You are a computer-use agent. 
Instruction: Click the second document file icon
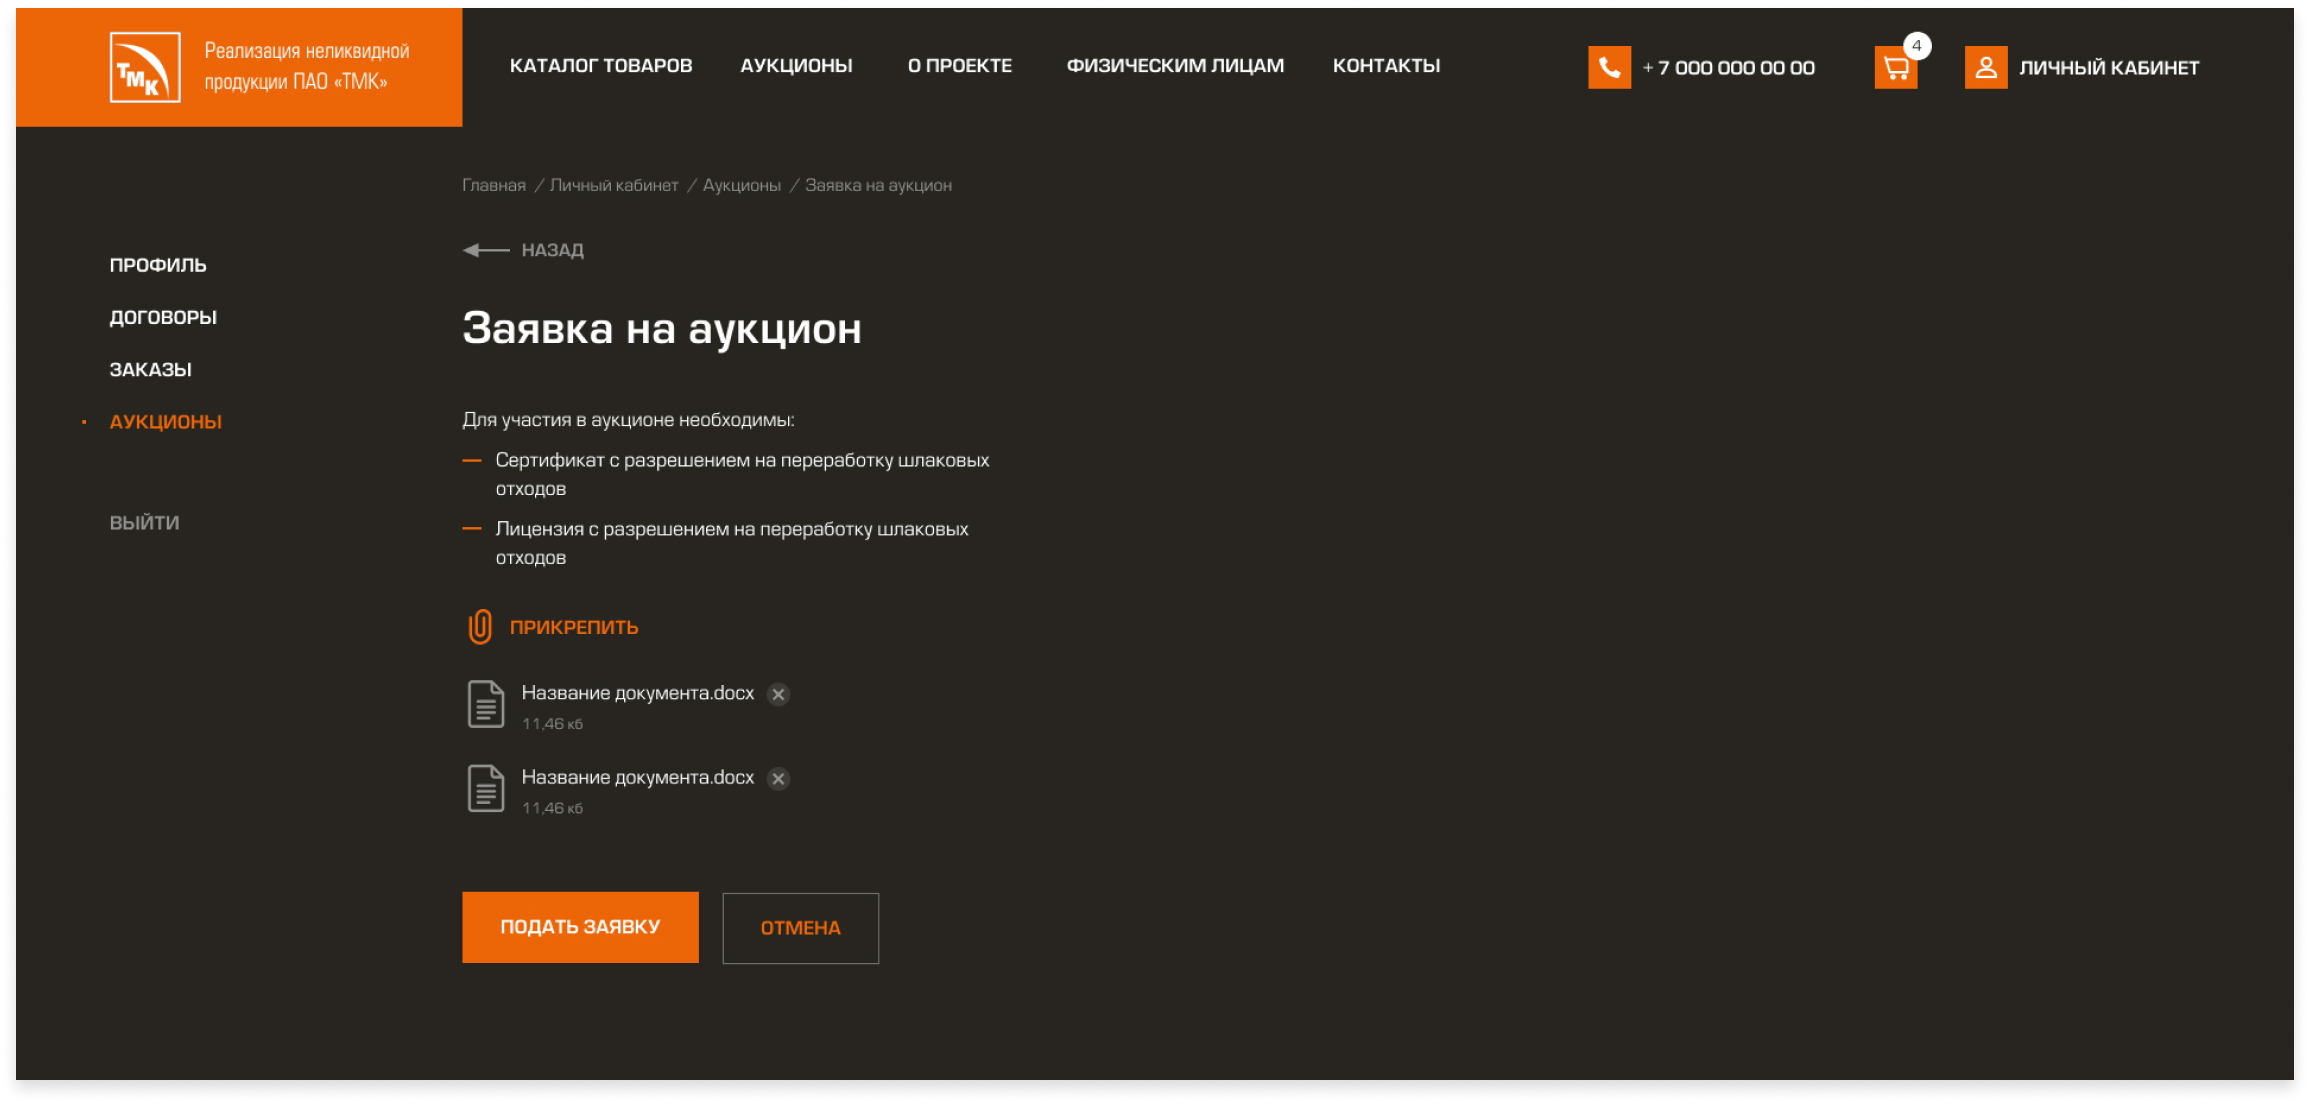(x=486, y=788)
